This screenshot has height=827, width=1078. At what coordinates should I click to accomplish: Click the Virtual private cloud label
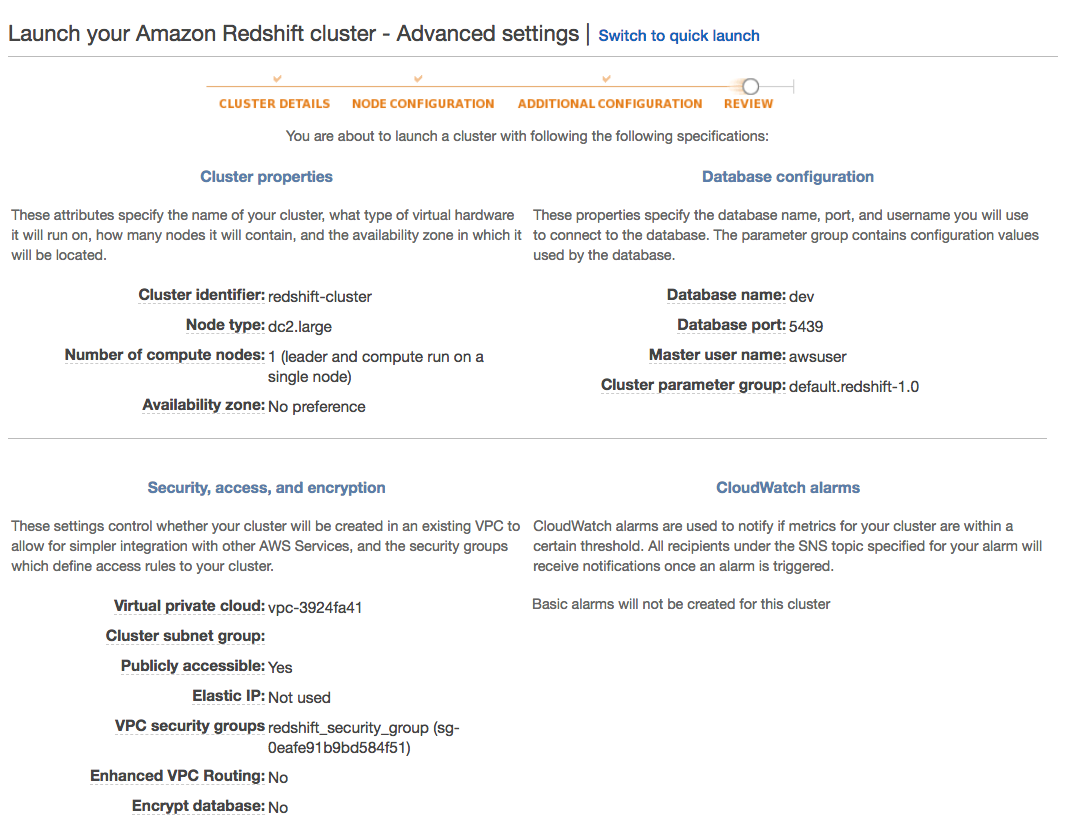pyautogui.click(x=189, y=607)
